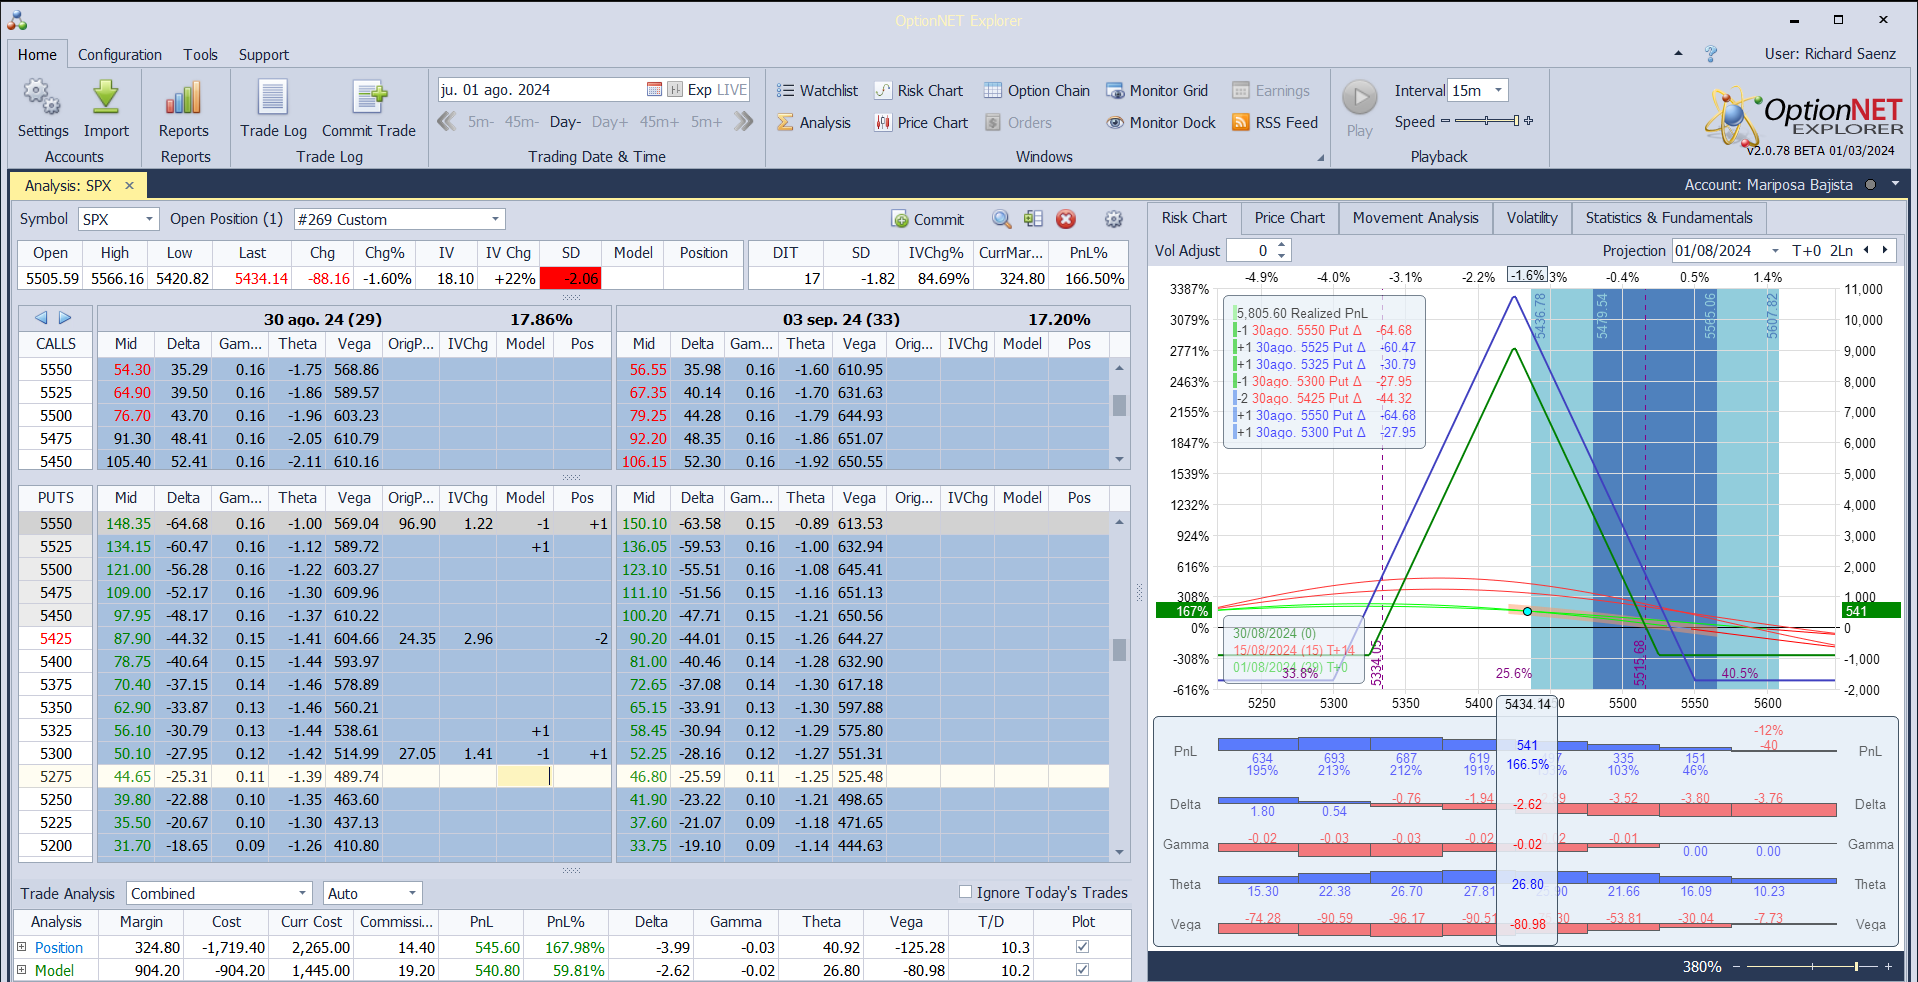Show the Monitor Dock
The image size is (1918, 982).
point(1160,122)
